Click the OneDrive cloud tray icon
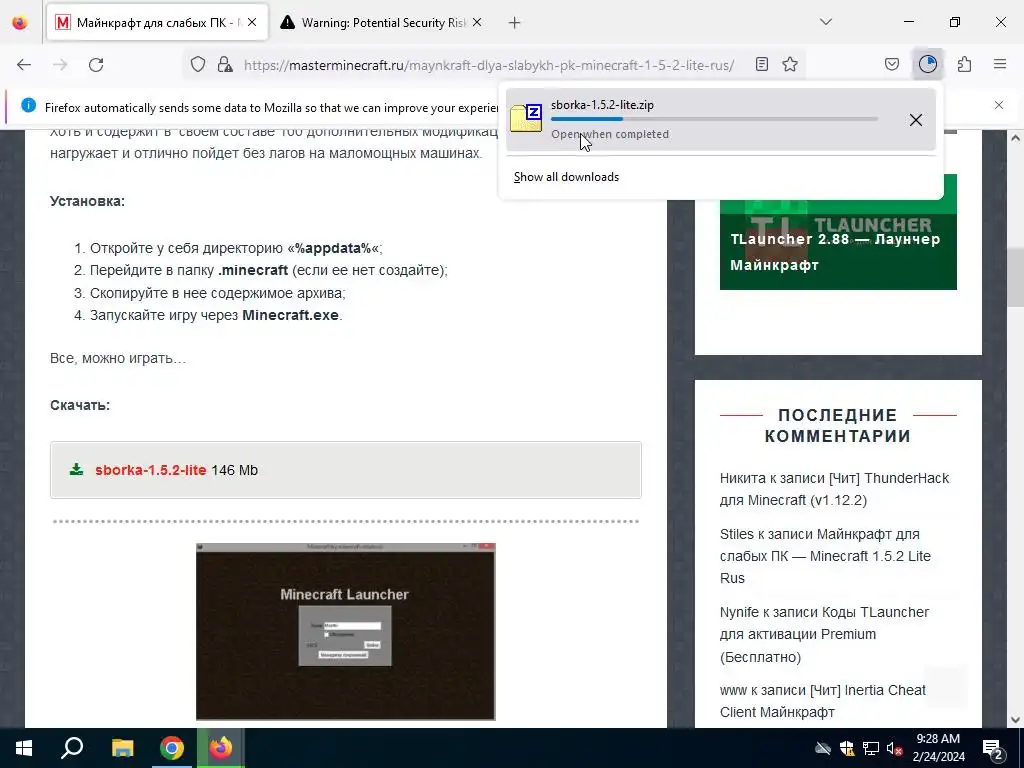The height and width of the screenshot is (768, 1024). point(823,748)
